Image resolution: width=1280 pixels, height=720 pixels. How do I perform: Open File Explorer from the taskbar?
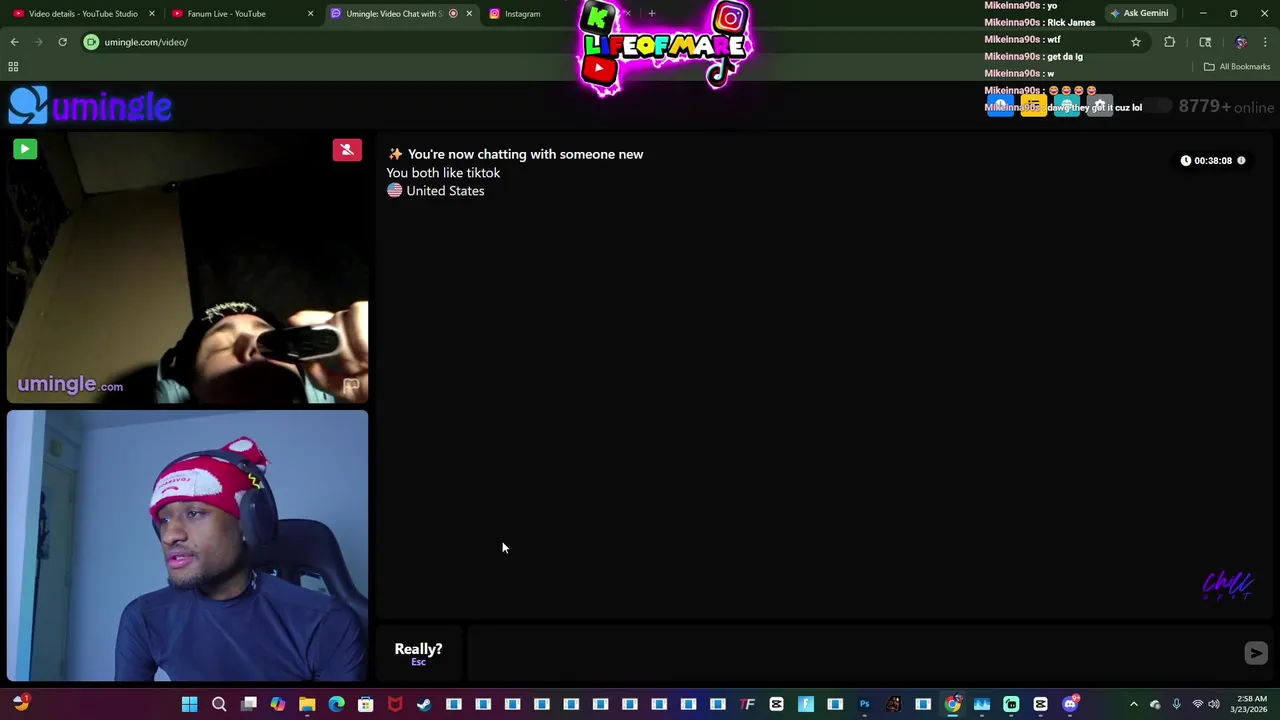(x=307, y=704)
